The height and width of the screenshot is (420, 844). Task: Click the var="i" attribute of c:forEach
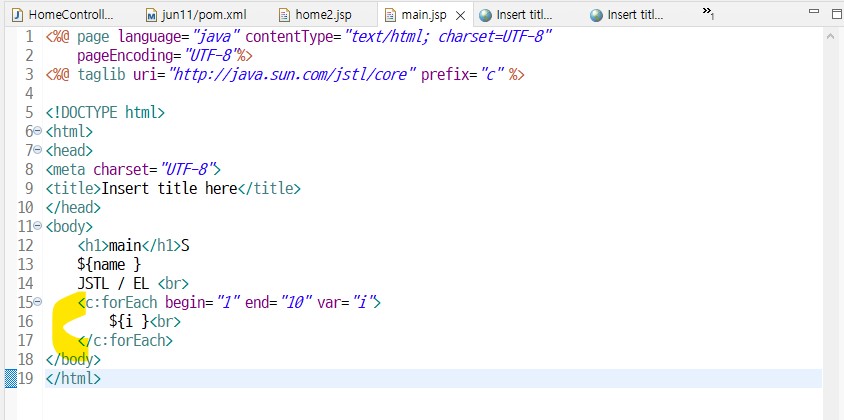pos(344,303)
